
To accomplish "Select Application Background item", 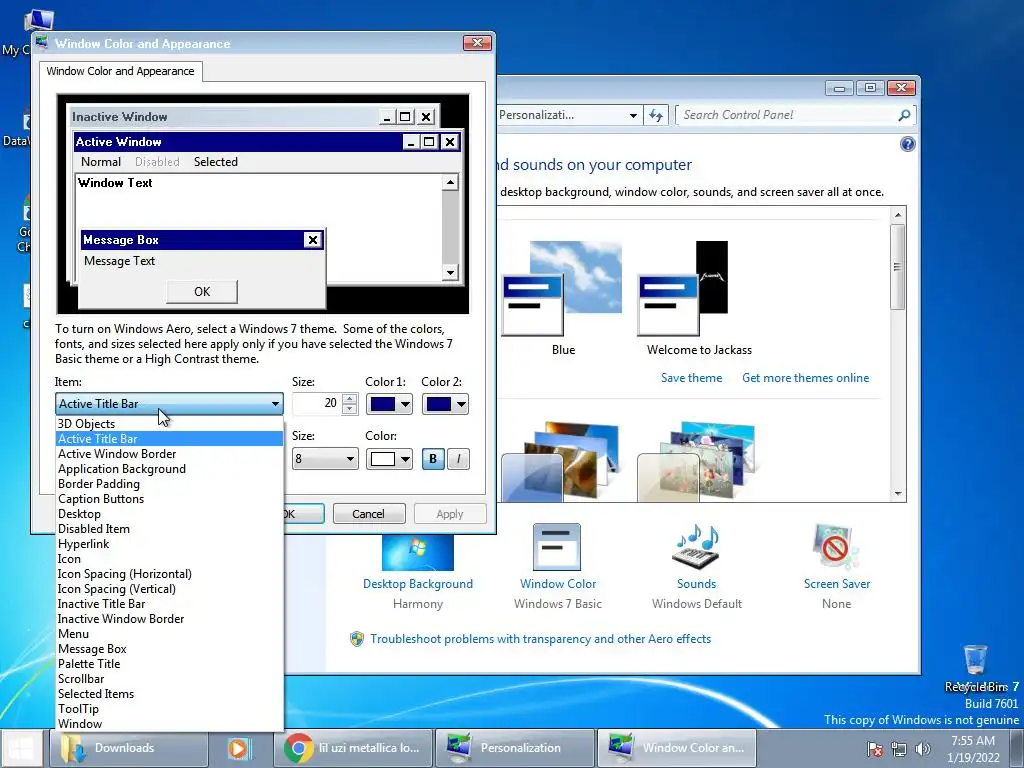I will (x=170, y=469).
